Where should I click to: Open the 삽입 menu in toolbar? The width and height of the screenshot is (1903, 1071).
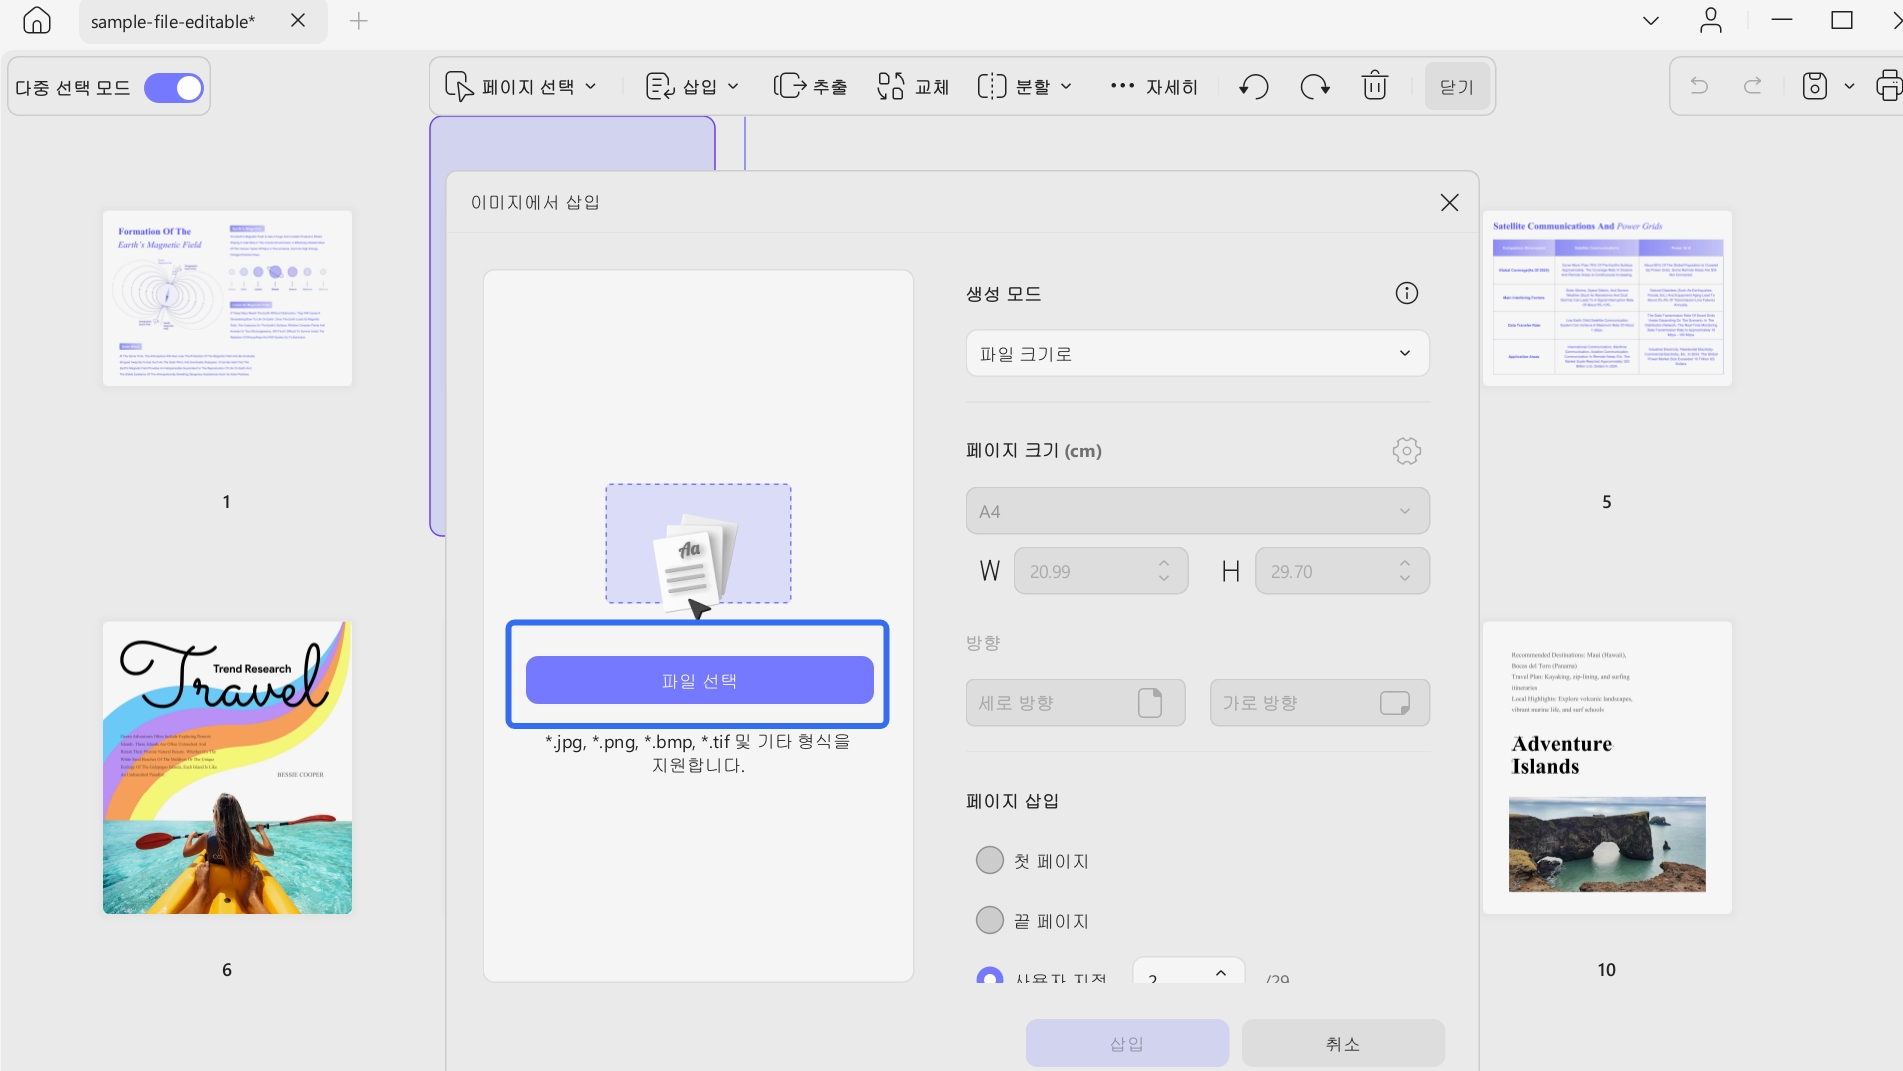pos(692,87)
